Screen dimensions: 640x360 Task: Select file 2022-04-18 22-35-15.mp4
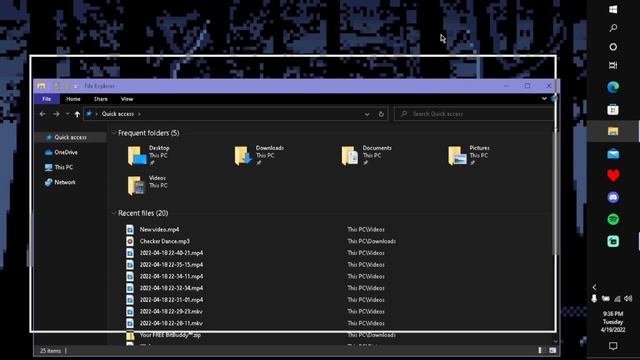[171, 264]
